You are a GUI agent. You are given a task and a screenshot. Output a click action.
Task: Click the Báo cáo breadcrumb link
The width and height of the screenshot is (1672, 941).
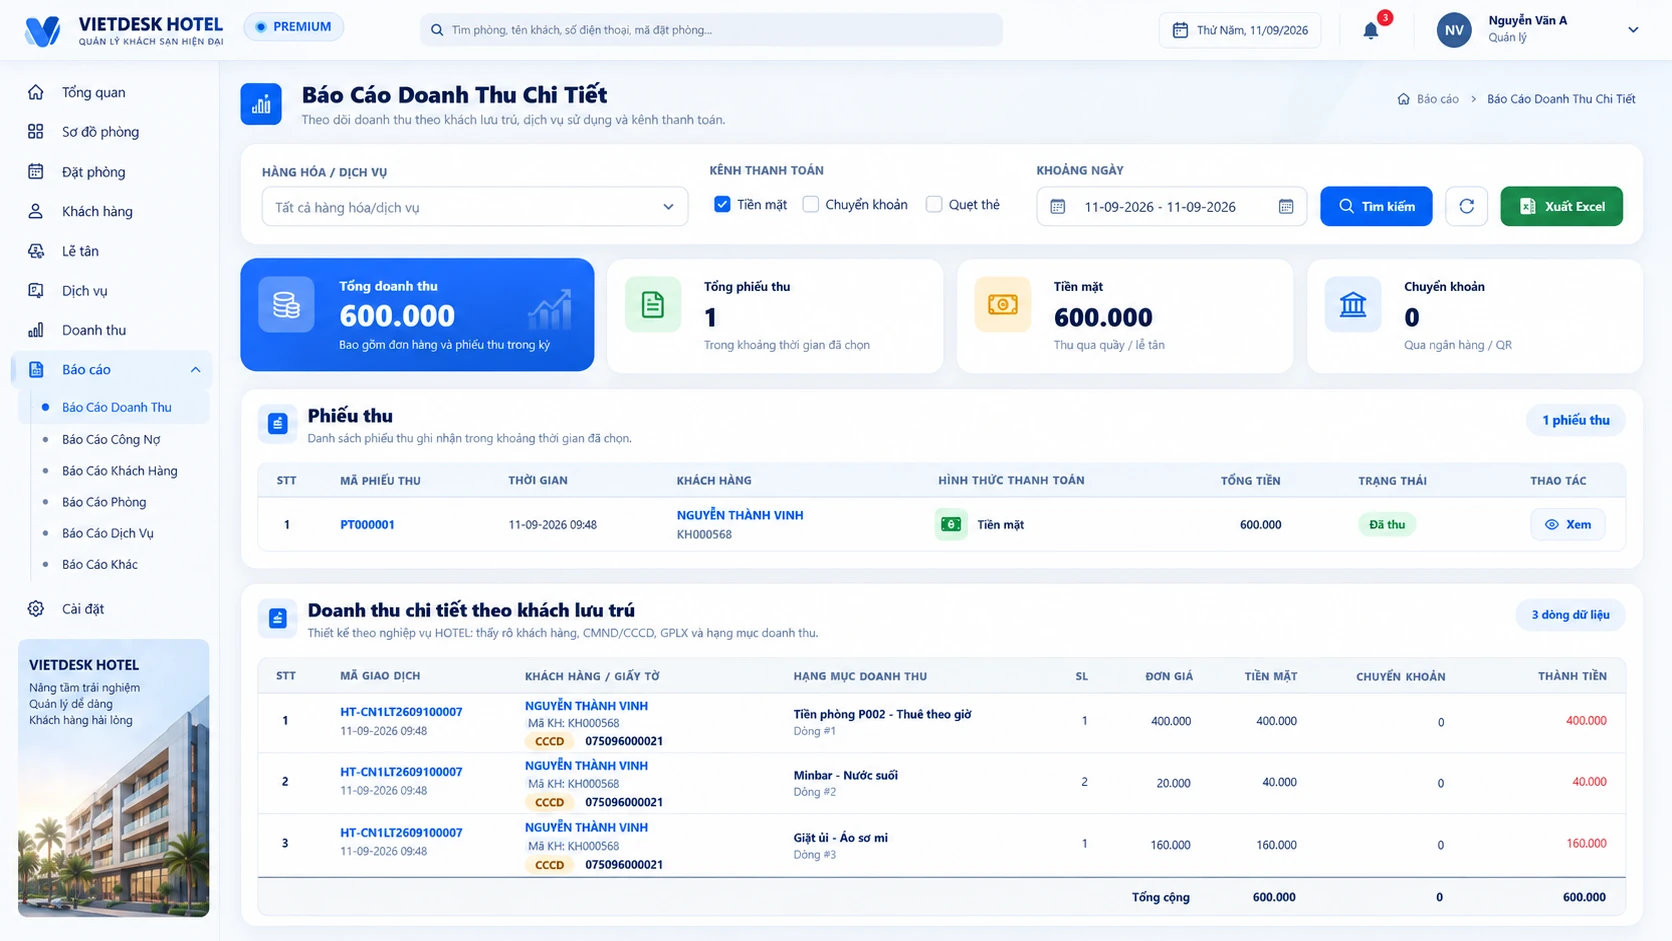[1437, 99]
